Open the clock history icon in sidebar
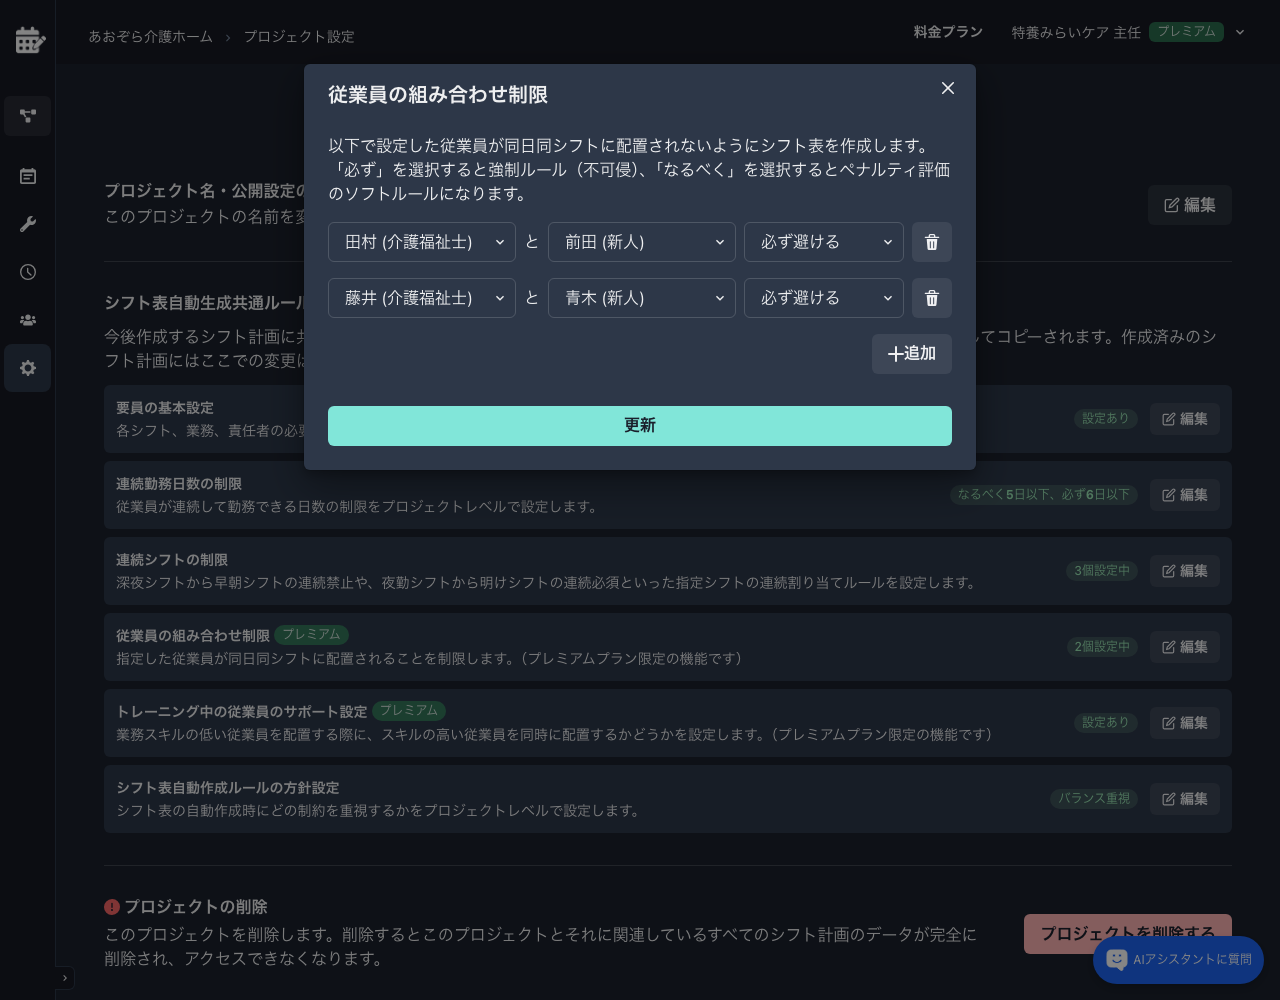 click(x=27, y=272)
